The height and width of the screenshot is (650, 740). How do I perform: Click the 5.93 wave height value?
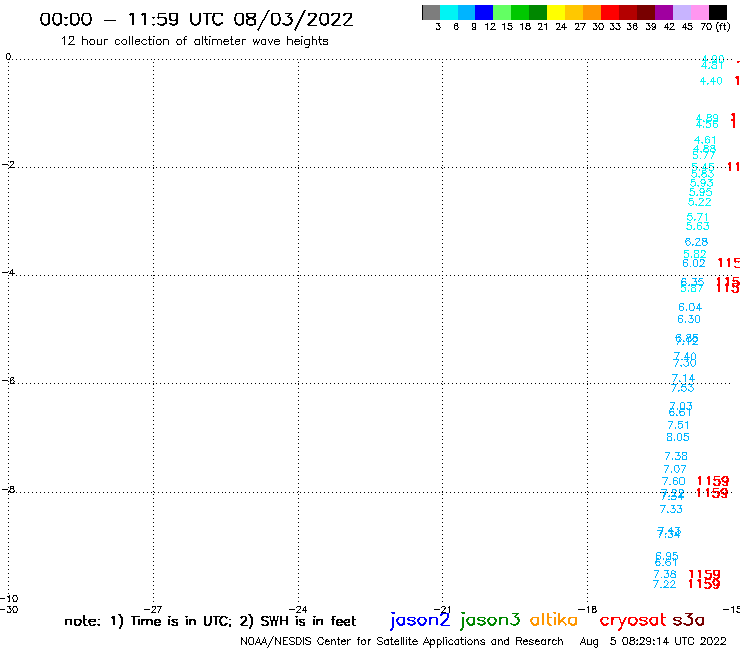click(702, 183)
